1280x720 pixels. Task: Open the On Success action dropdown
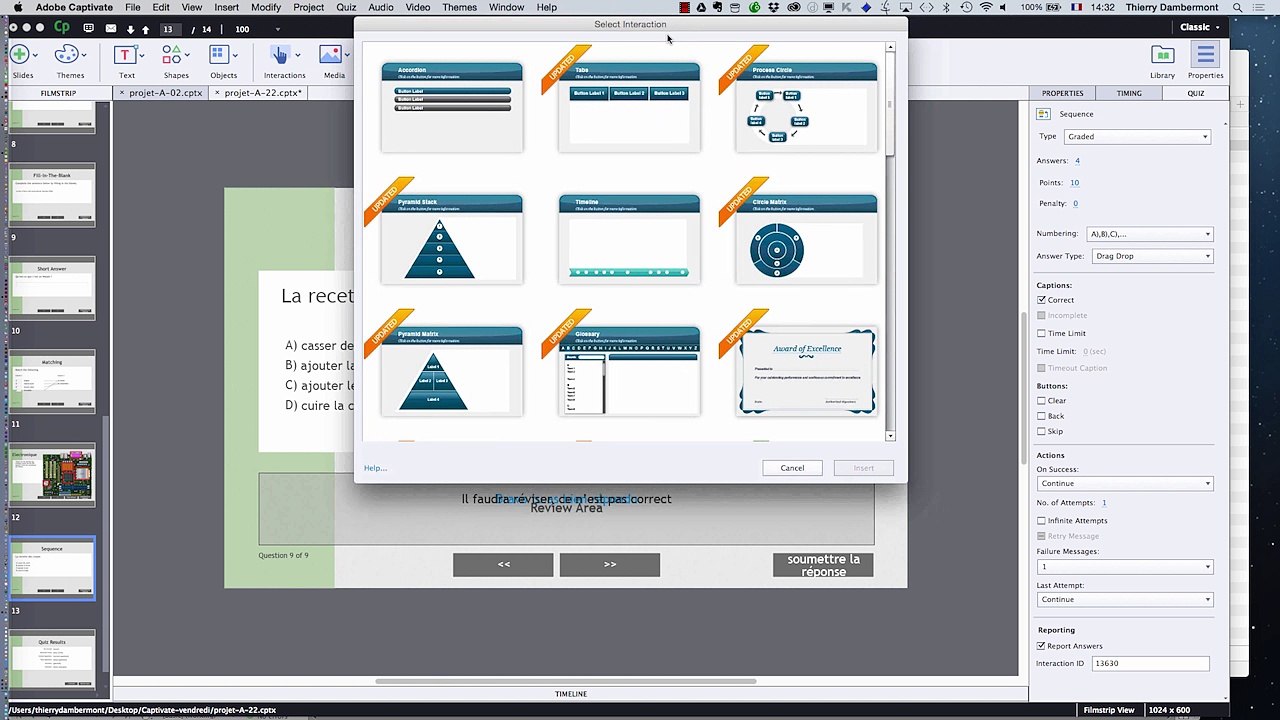(x=1125, y=483)
